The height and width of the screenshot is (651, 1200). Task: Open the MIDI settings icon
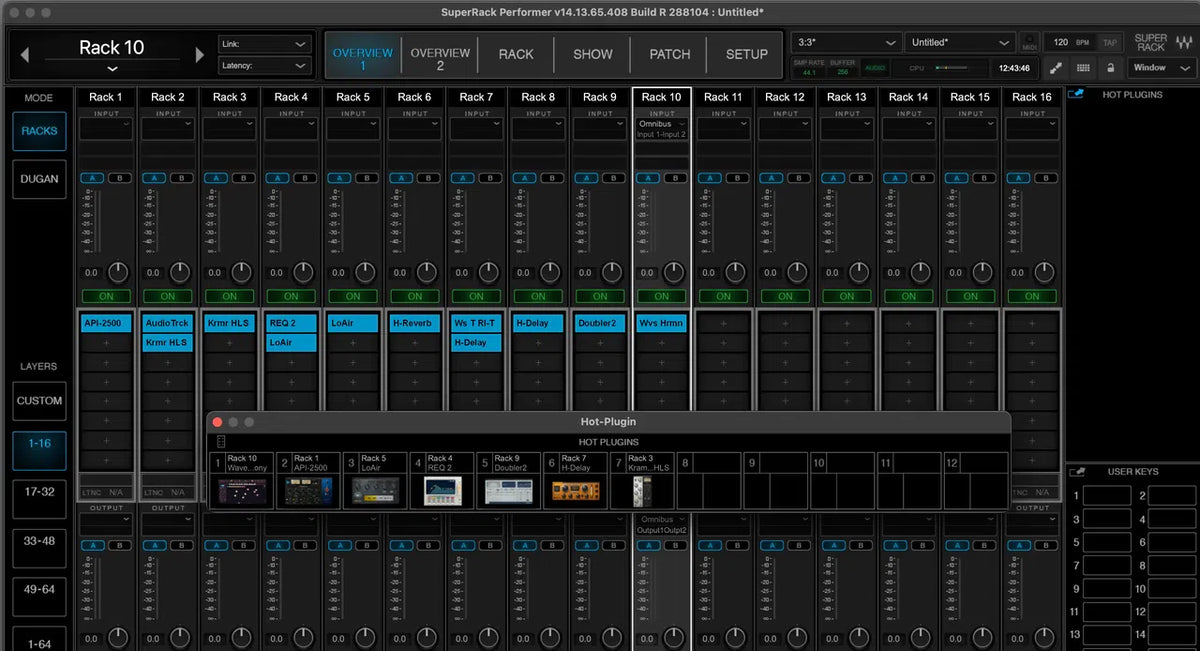click(x=1029, y=42)
